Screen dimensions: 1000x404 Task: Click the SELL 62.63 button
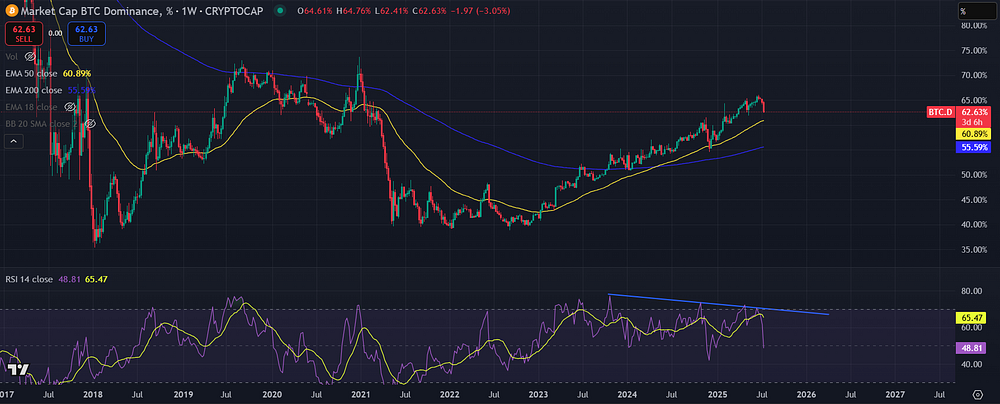(23, 34)
